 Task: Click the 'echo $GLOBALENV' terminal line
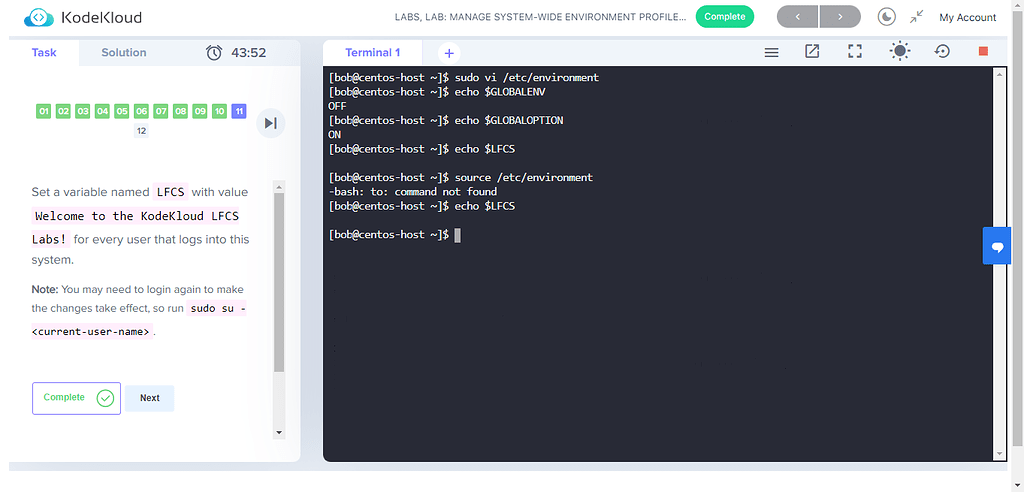click(x=437, y=92)
